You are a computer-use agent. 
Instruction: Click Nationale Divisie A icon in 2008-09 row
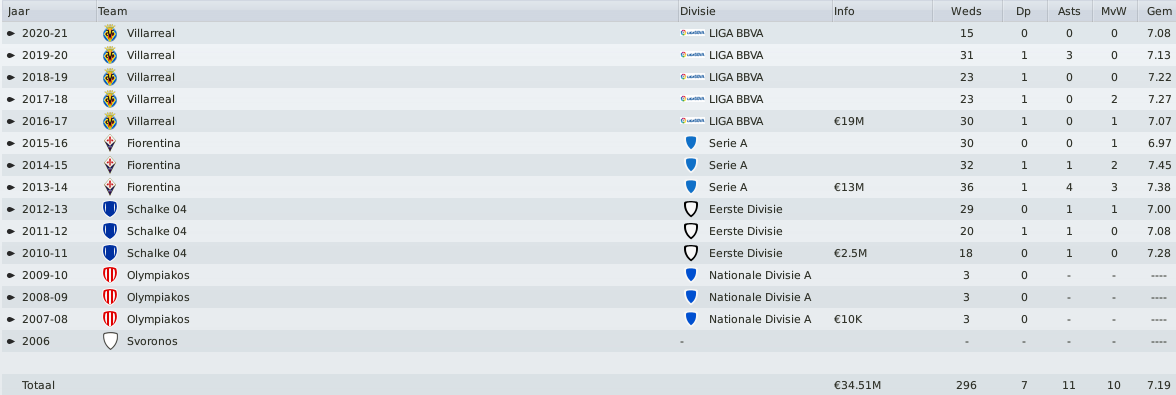coord(691,297)
